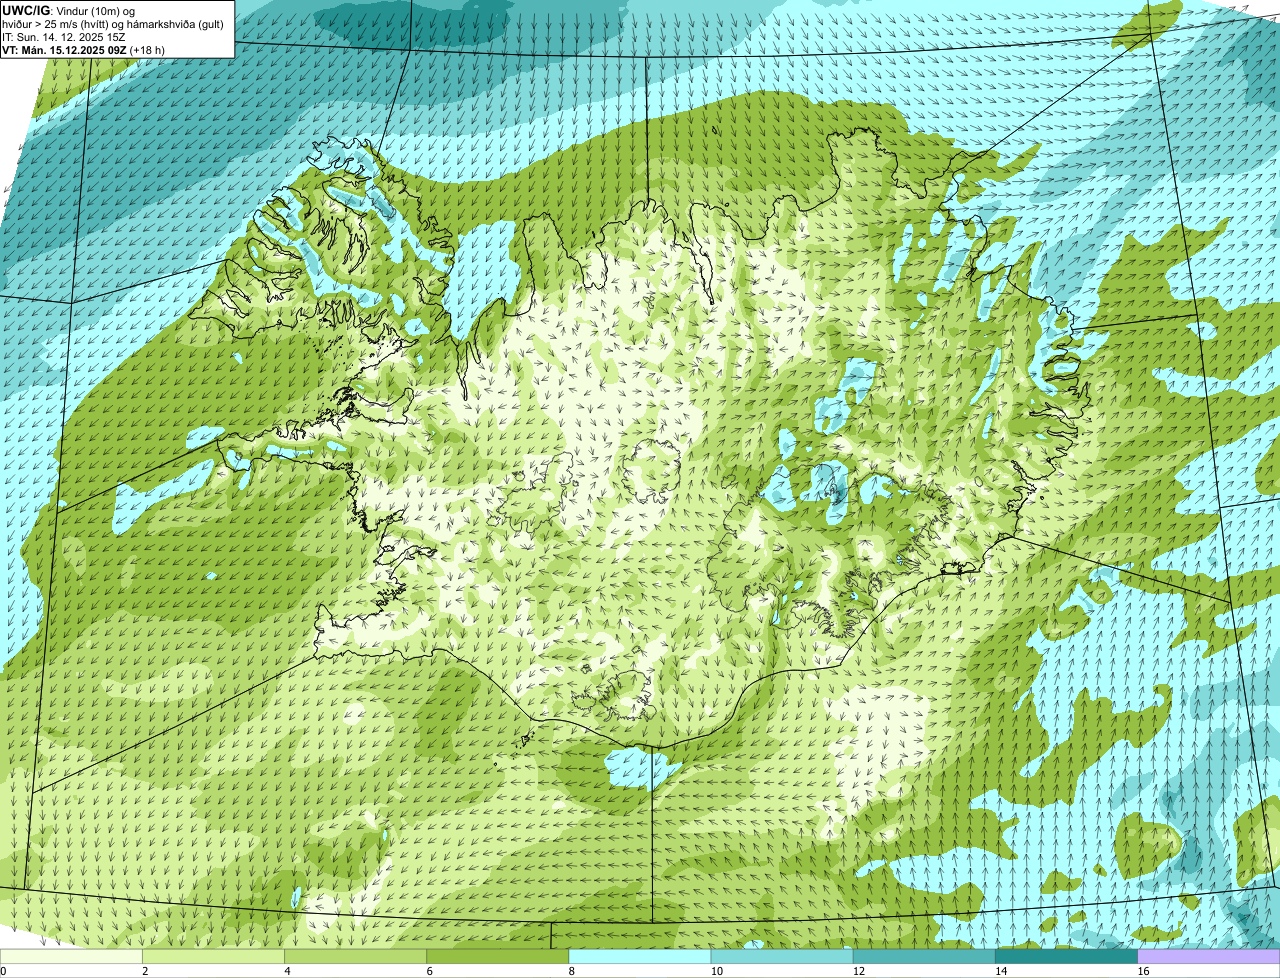
Task: Click the legend tick label "6"
Action: pos(429,971)
